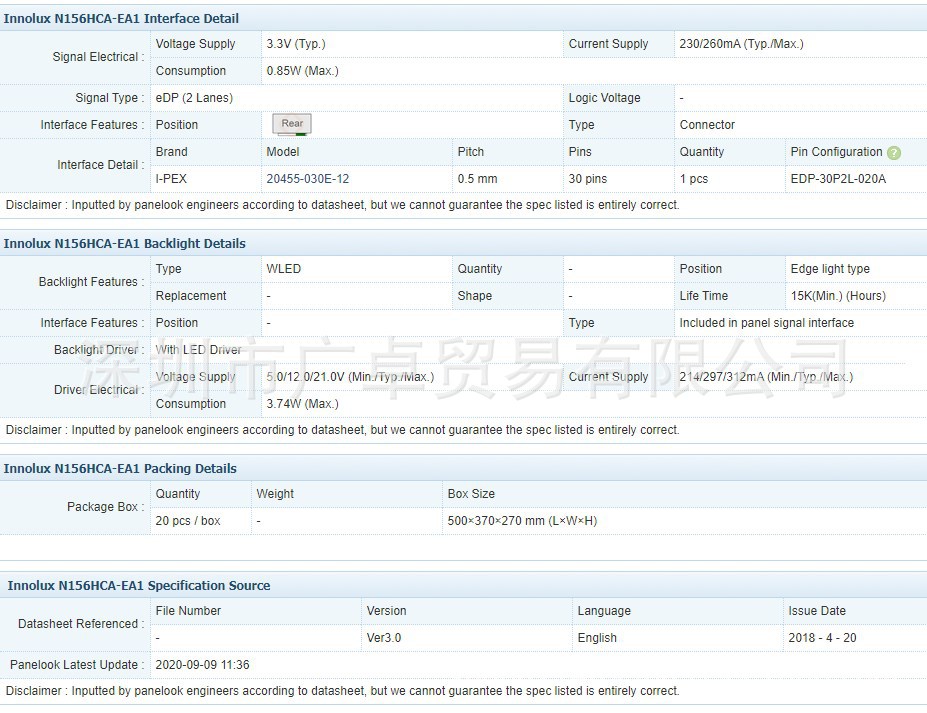927x713 pixels.
Task: Click the 'Edge light type' position value
Action: click(x=830, y=269)
